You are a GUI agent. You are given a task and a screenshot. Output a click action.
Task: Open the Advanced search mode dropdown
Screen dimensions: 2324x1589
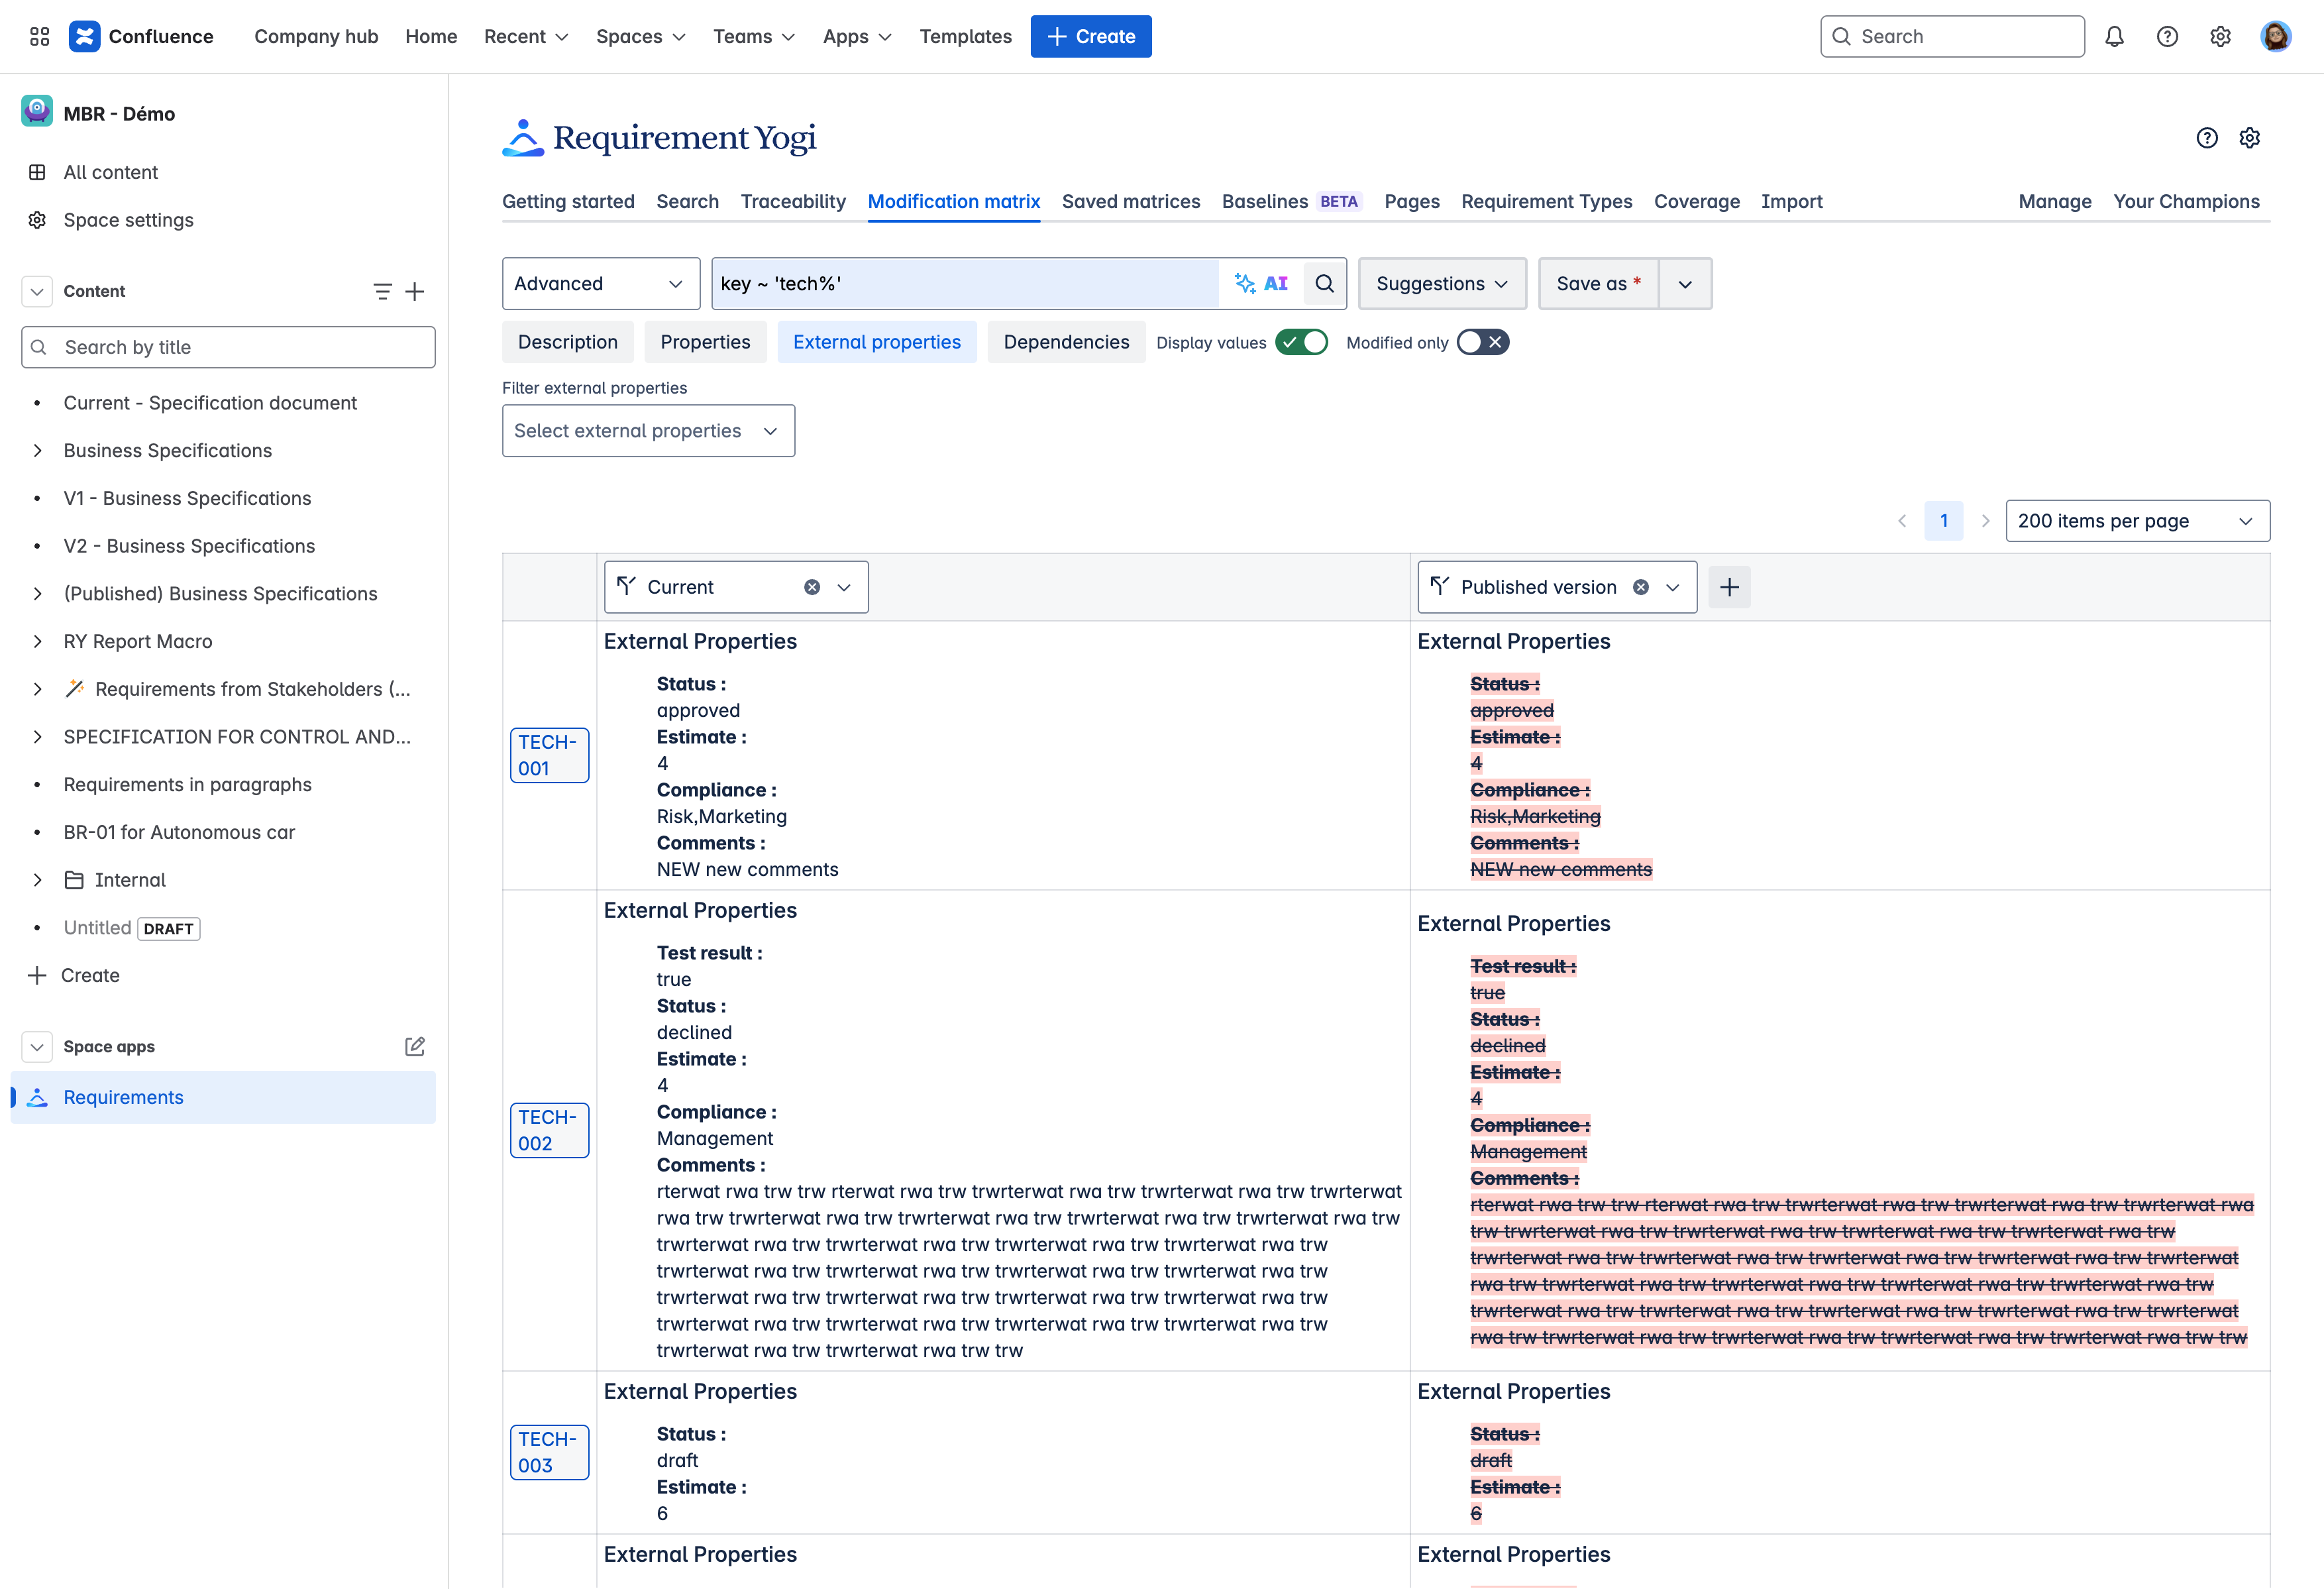point(600,284)
